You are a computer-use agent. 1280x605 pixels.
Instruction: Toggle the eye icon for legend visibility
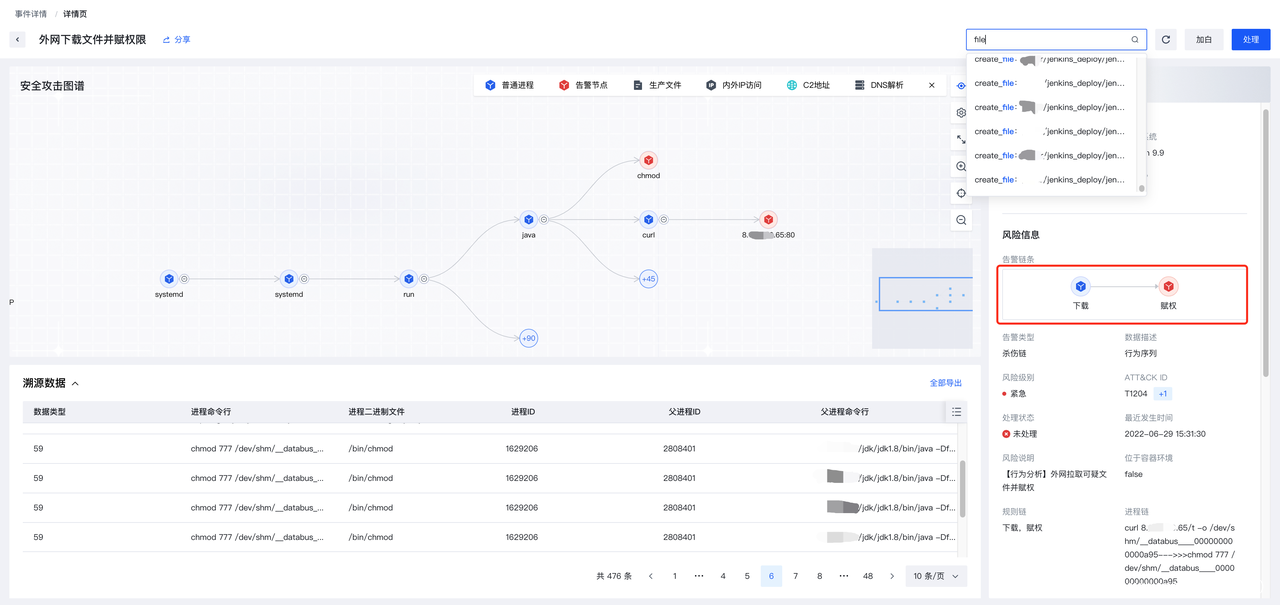(961, 86)
